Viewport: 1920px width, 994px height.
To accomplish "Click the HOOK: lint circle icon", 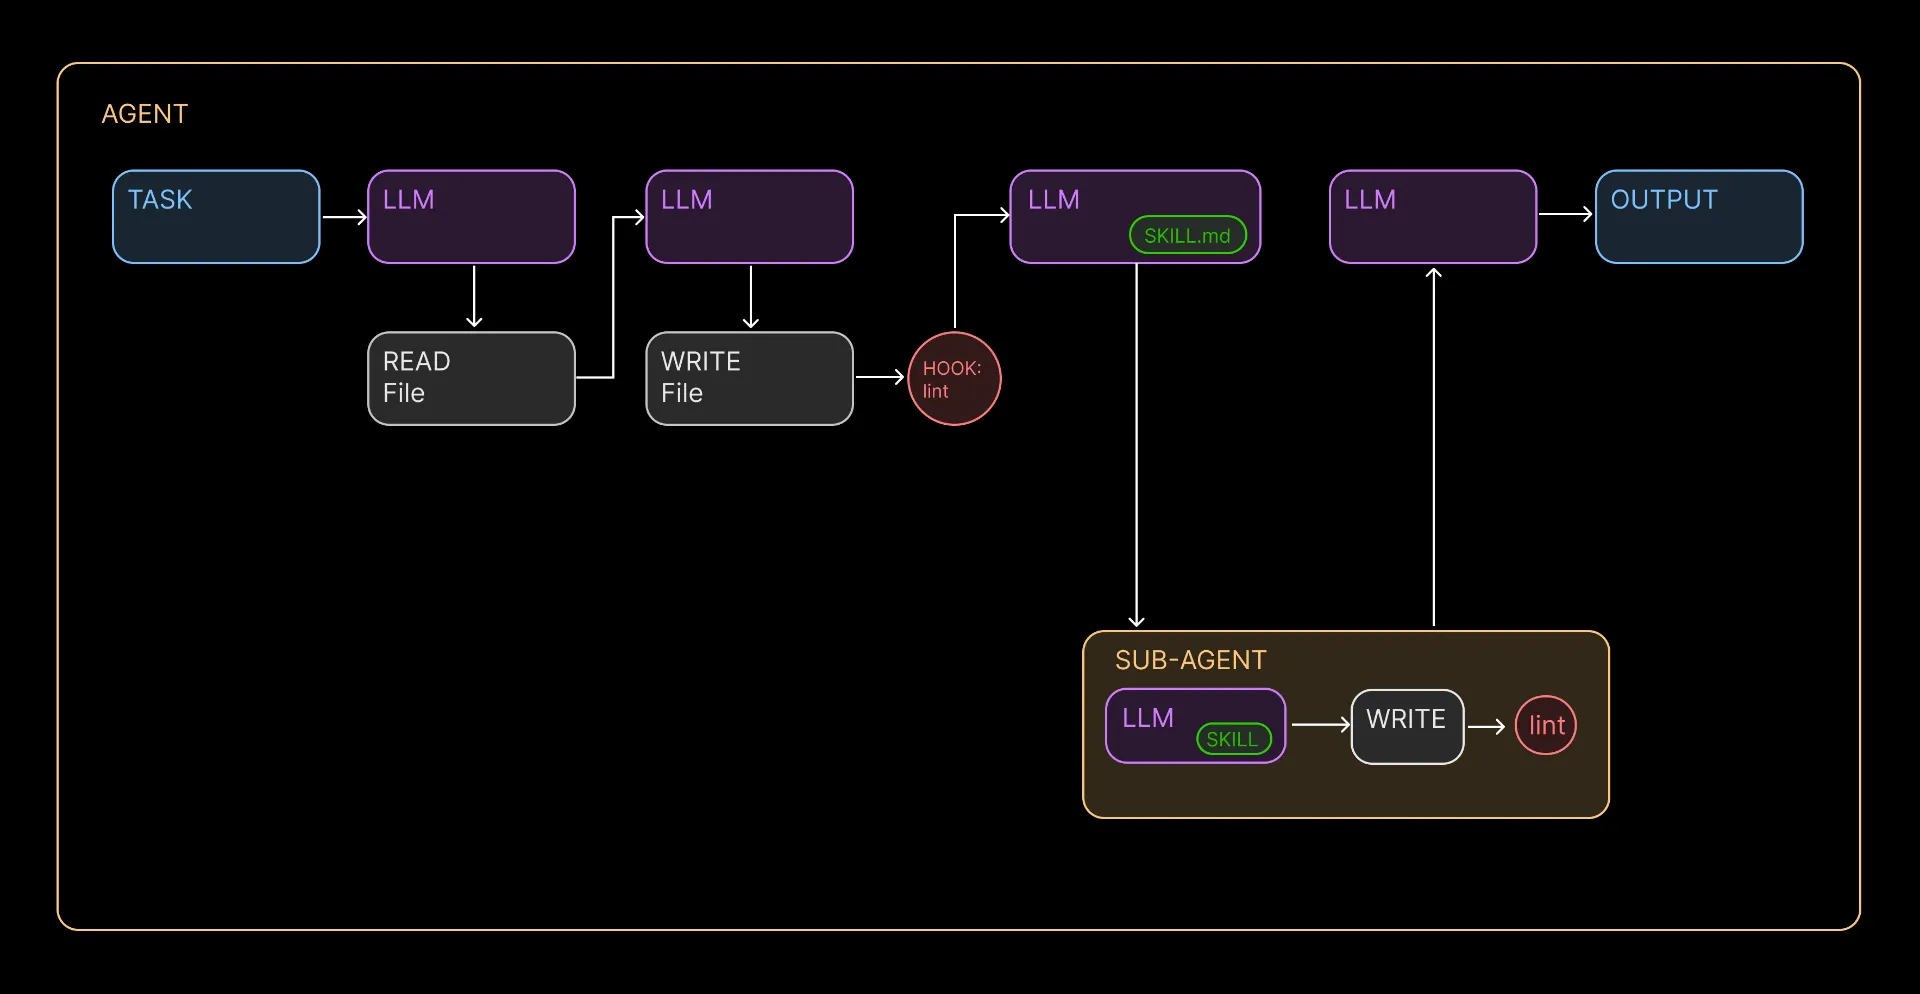I will [953, 379].
